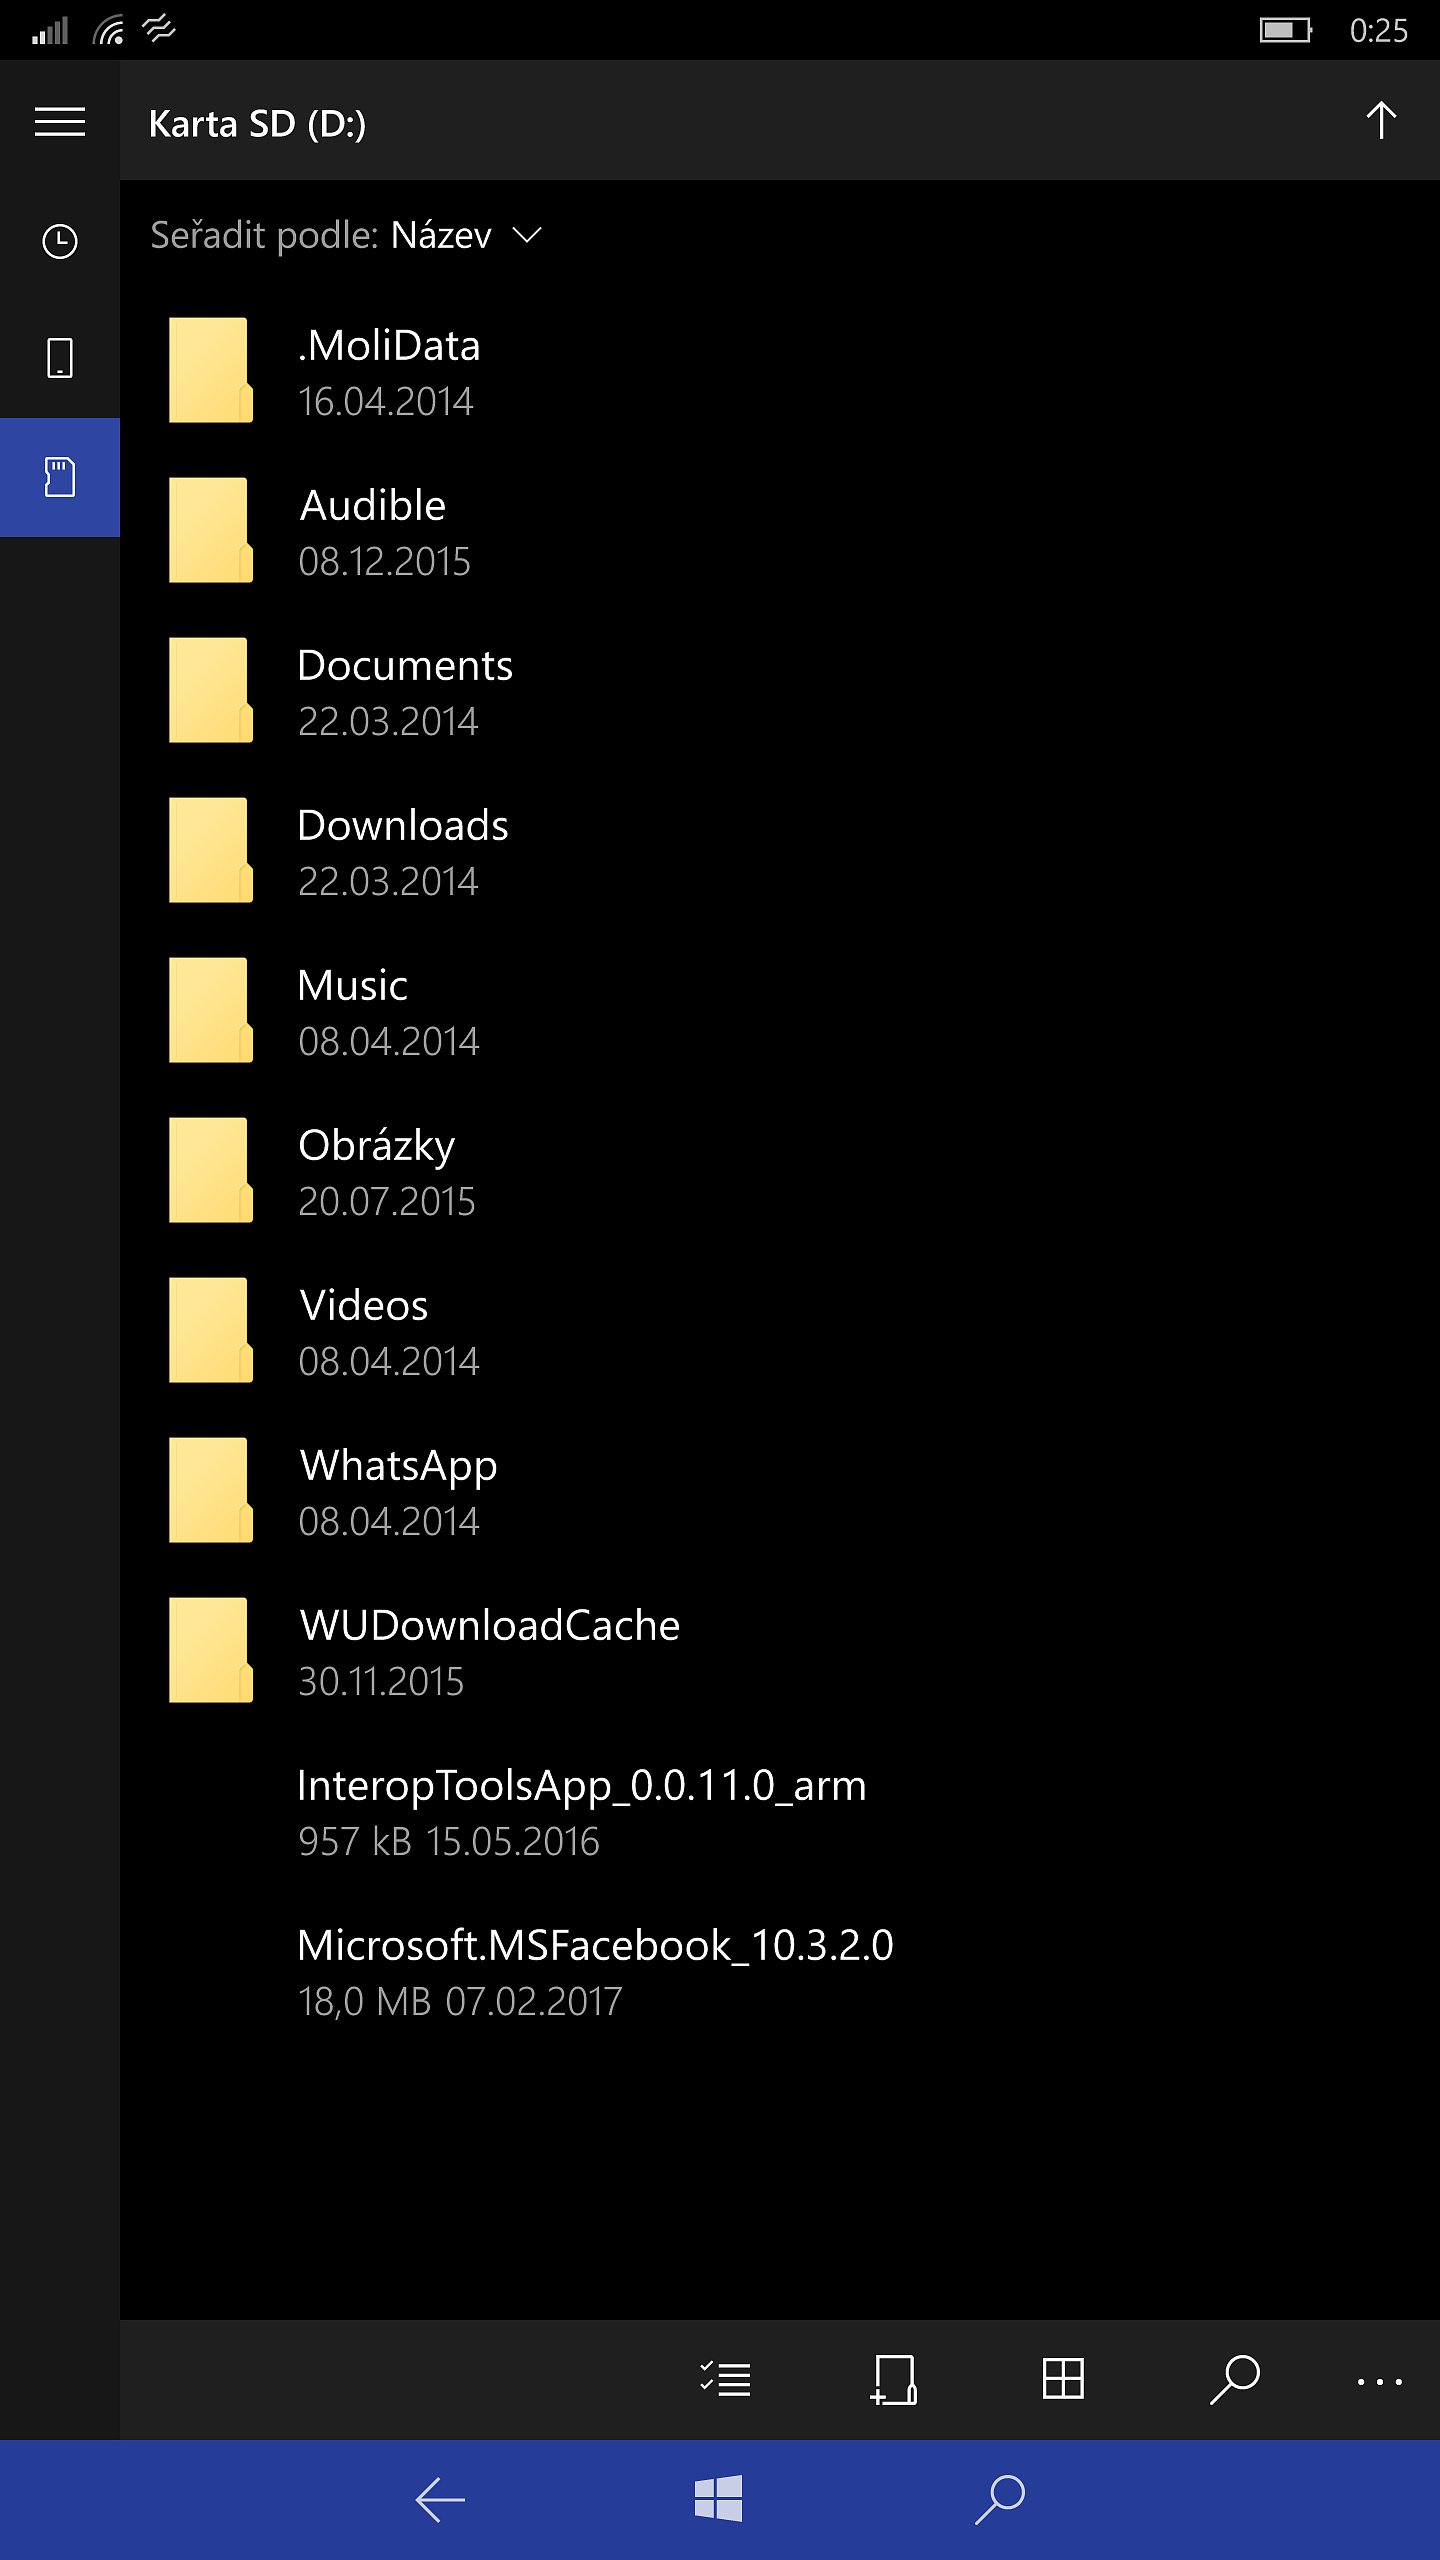Click the '18,0 MB 07.02.2017' file details
This screenshot has width=1440, height=2560.
[x=460, y=2002]
